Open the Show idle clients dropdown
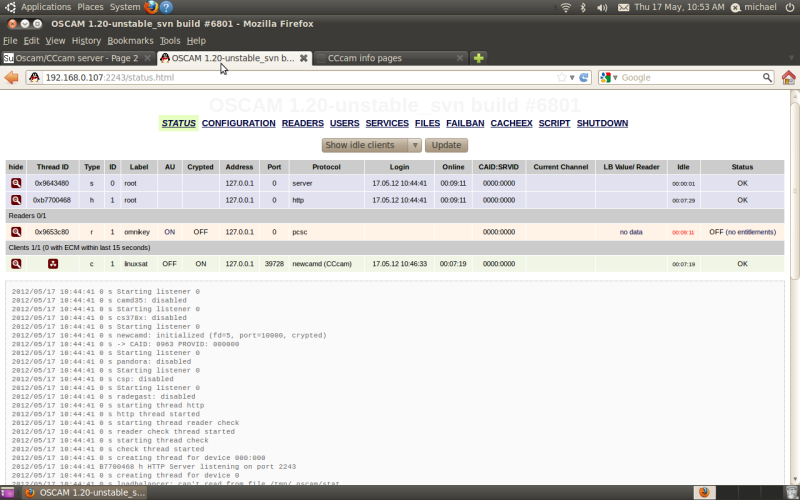Screen dimensions: 800x500 click(x=371, y=145)
